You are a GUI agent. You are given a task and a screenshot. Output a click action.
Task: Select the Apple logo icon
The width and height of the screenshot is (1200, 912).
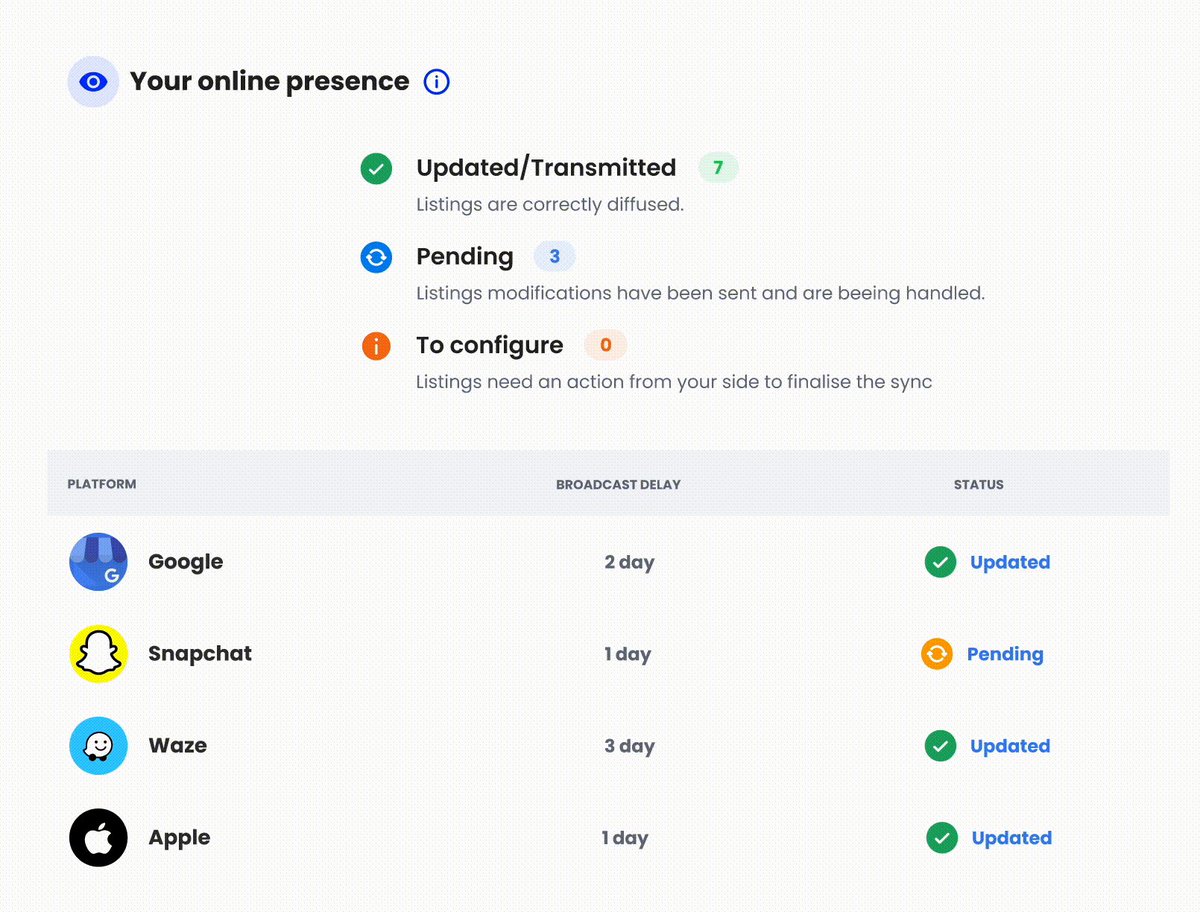98,838
